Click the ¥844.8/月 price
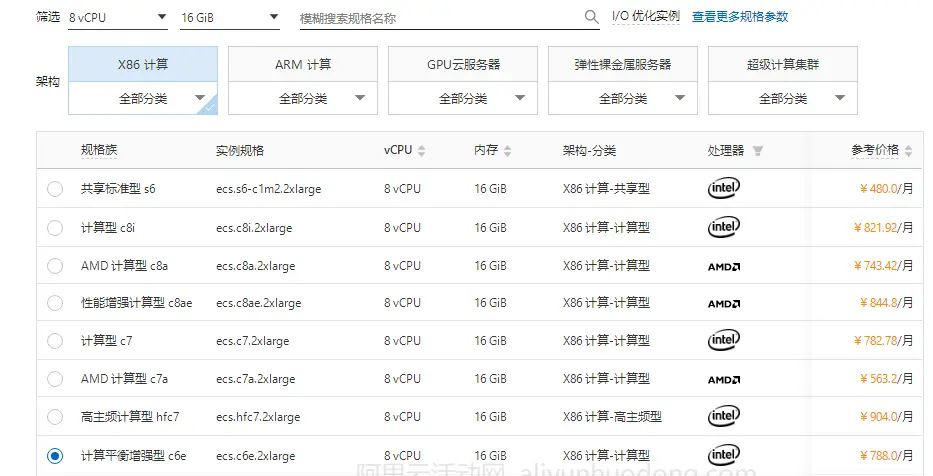The height and width of the screenshot is (476, 933). [x=886, y=302]
